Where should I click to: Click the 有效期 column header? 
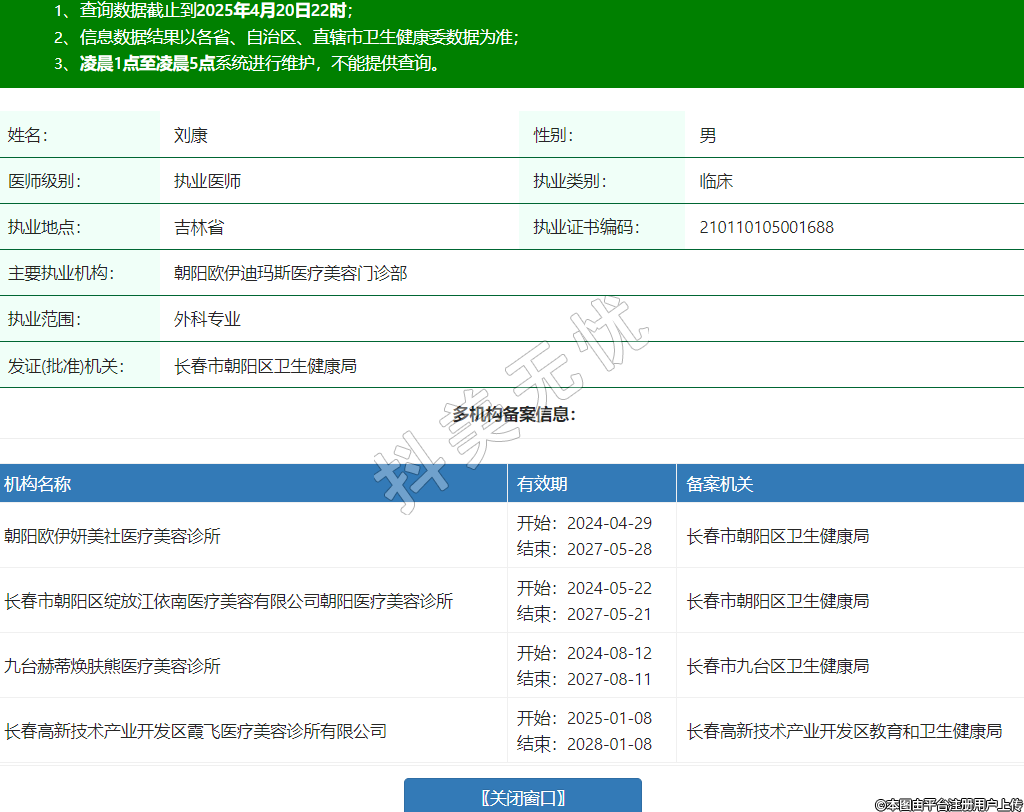click(542, 484)
